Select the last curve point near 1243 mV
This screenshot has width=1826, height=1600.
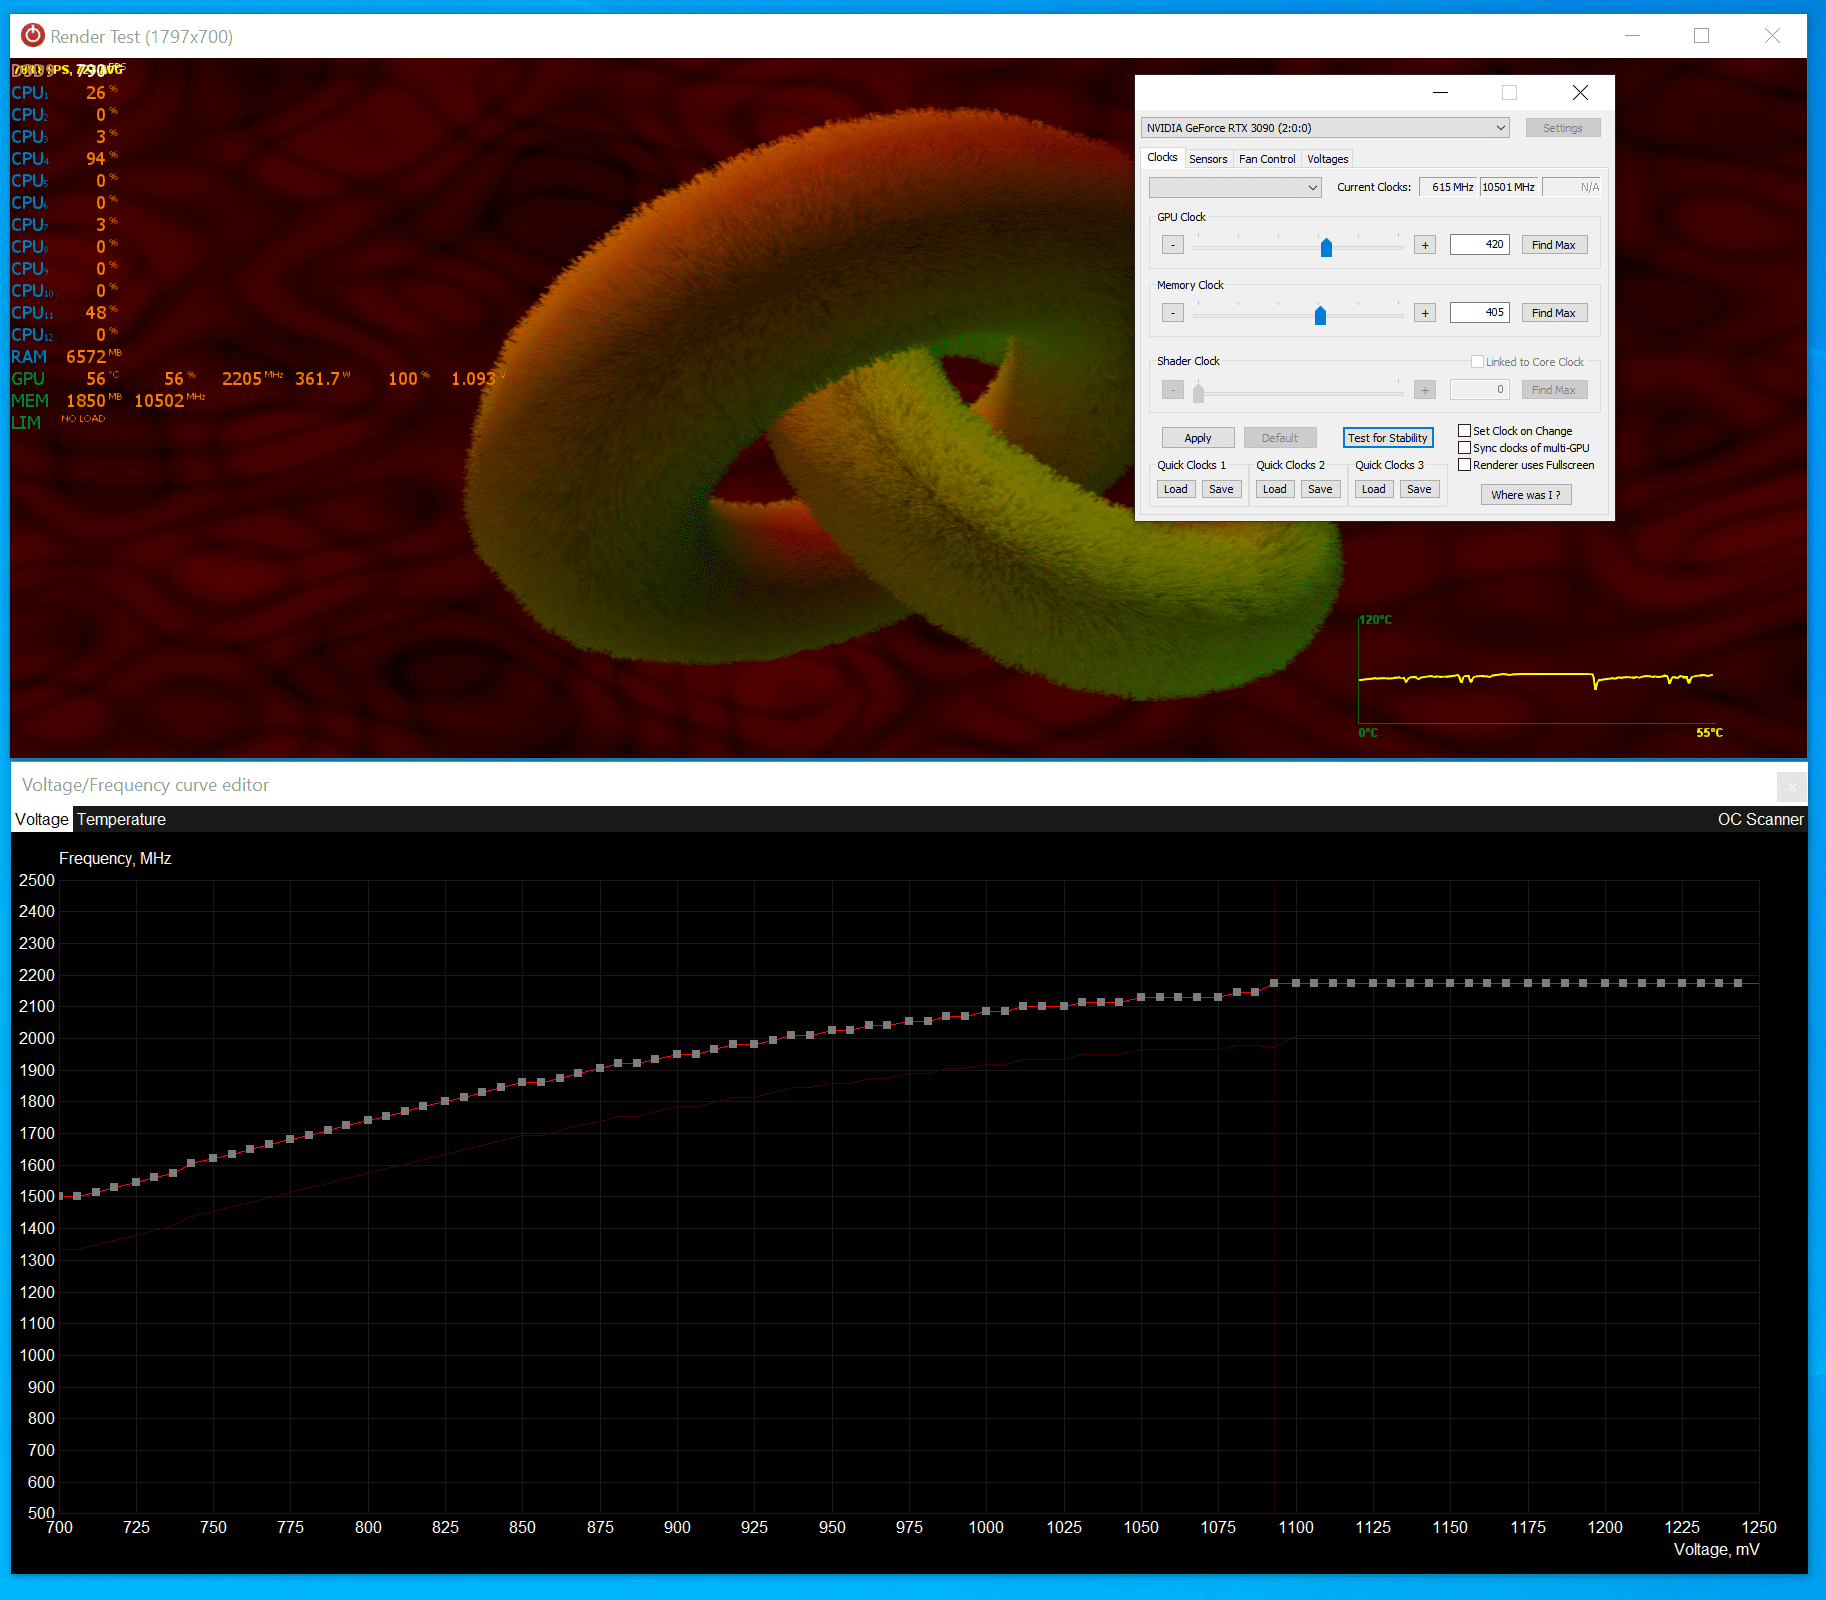(x=1739, y=983)
